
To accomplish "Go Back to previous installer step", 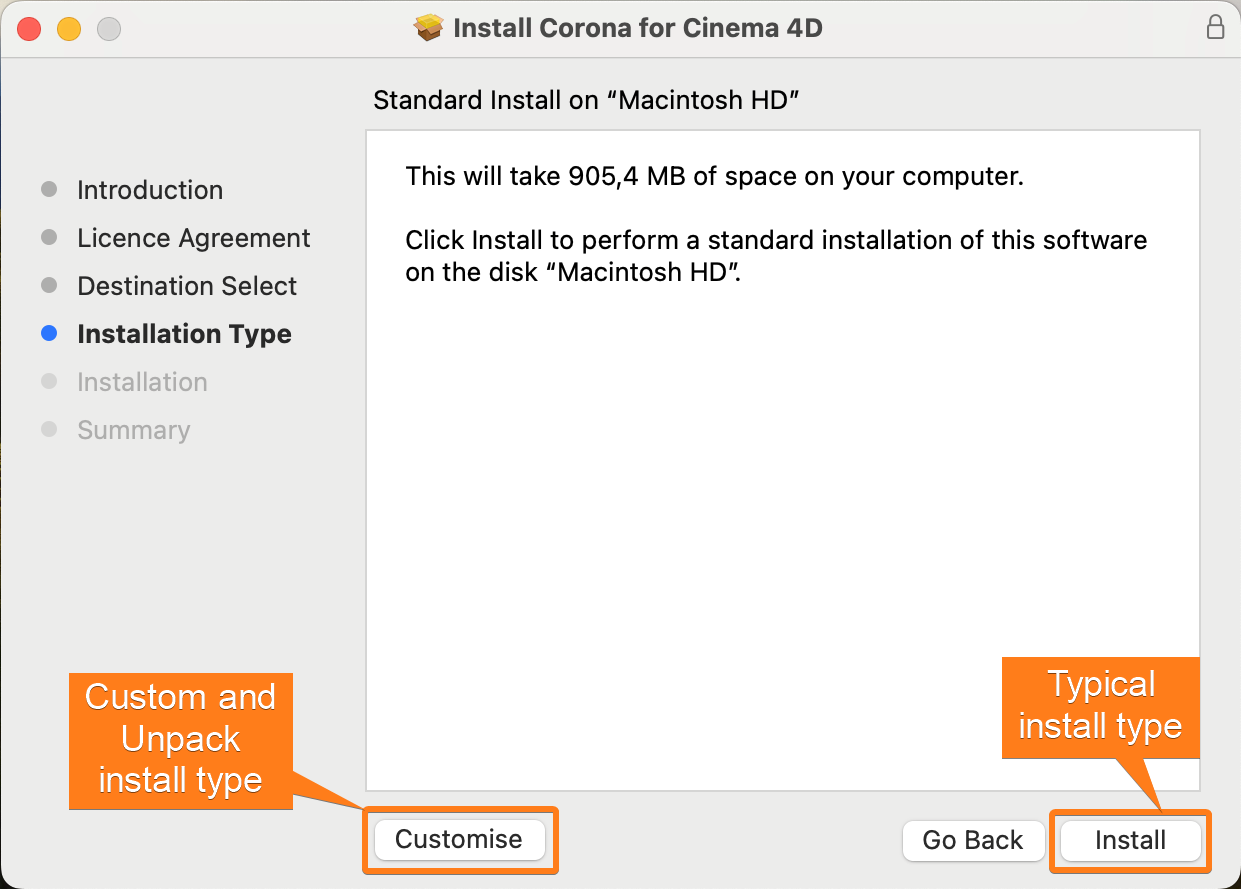I will point(973,840).
